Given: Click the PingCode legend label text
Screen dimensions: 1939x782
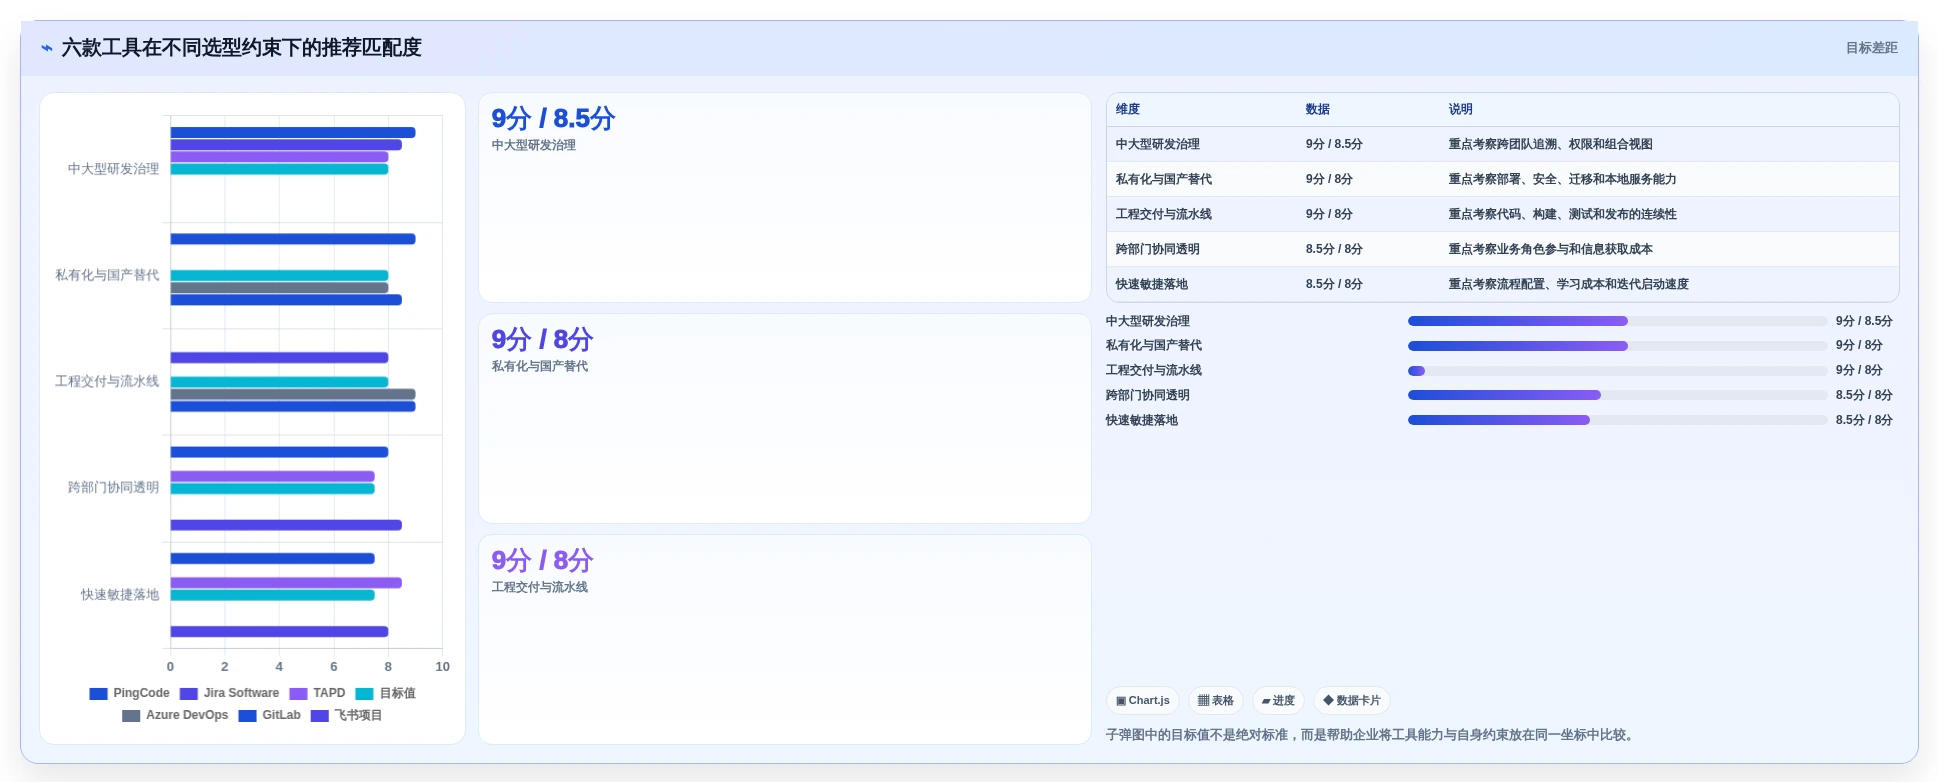Looking at the screenshot, I should pyautogui.click(x=141, y=693).
